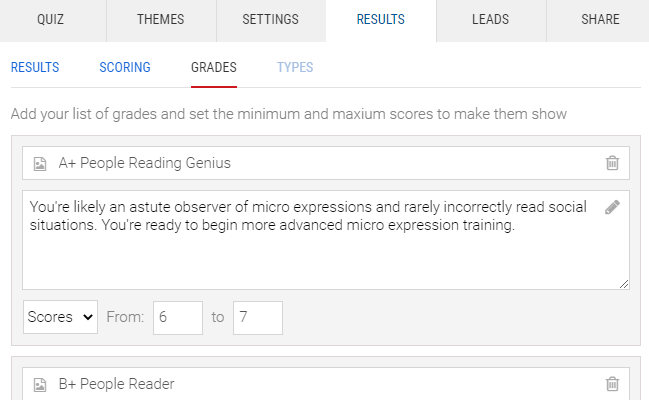649x400 pixels.
Task: Switch to the SCORING sub-tab
Action: point(125,67)
